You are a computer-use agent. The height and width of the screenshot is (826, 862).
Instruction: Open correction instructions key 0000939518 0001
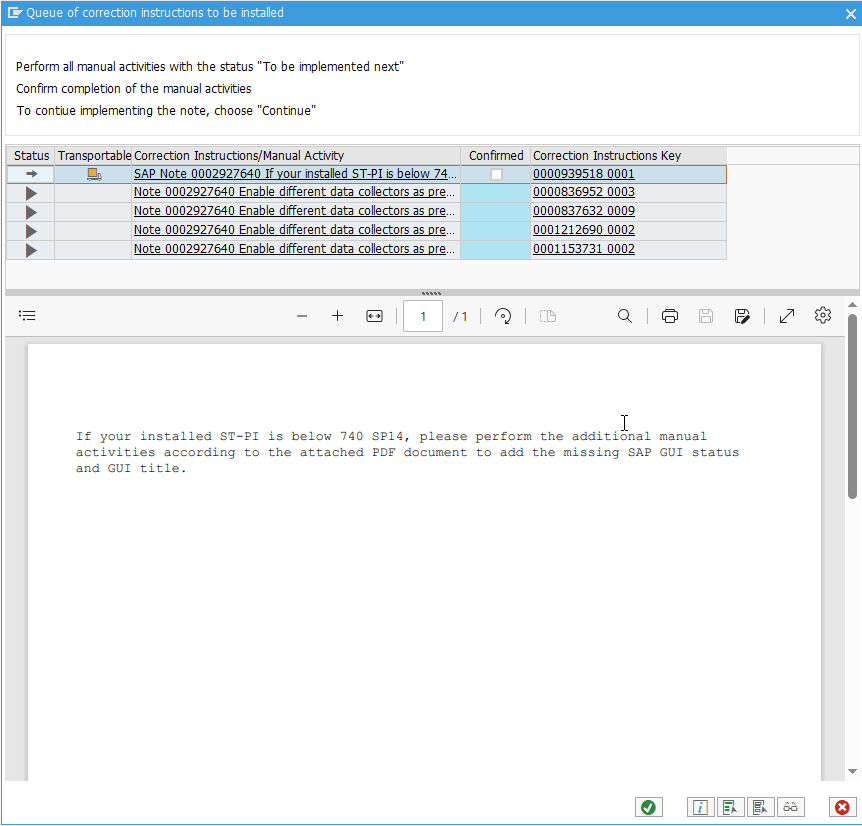tap(583, 174)
